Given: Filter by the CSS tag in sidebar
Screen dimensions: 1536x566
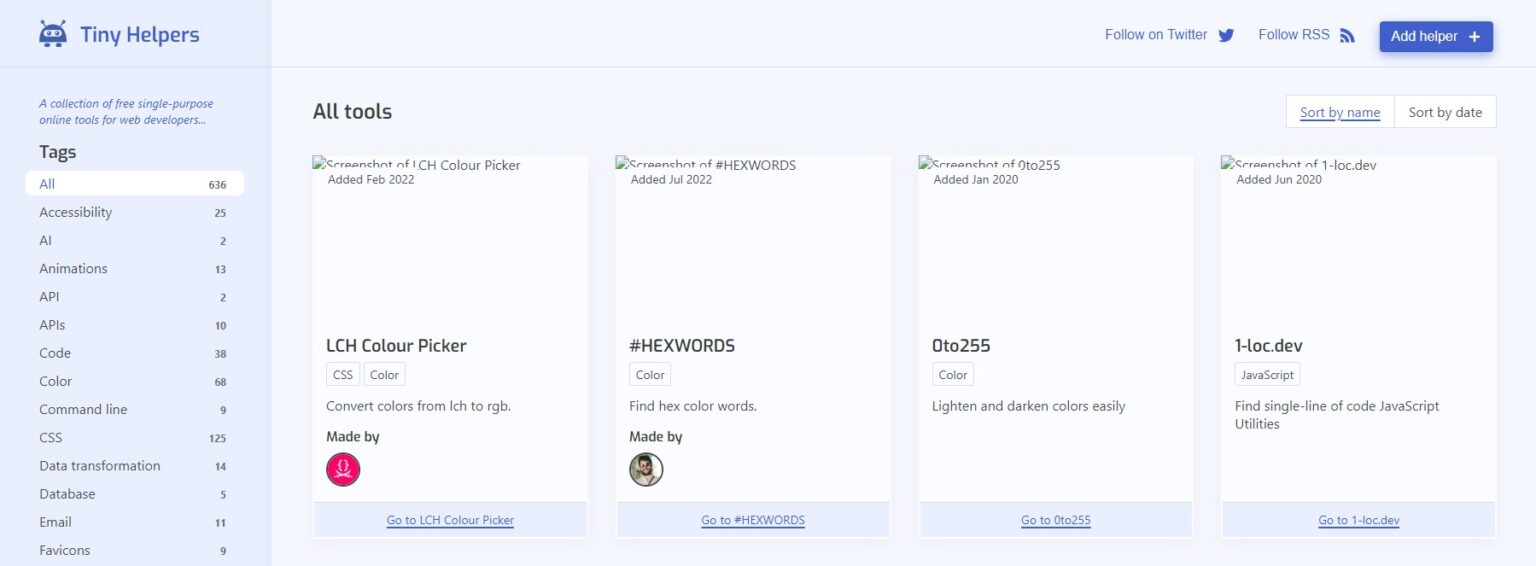Looking at the screenshot, I should (x=51, y=437).
